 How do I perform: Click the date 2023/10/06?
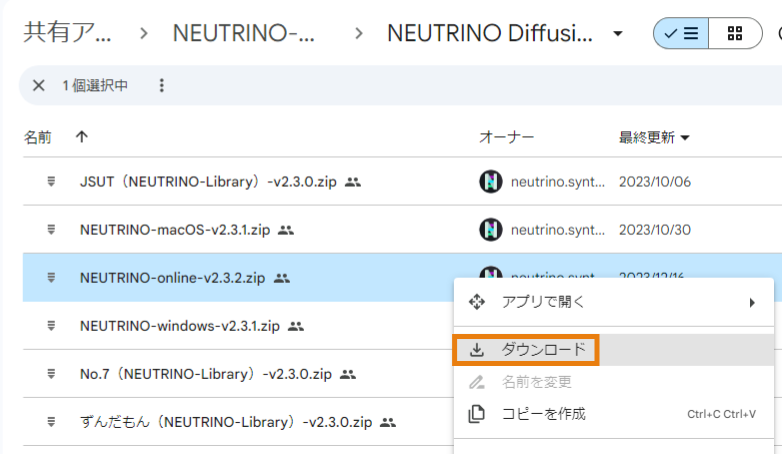click(x=655, y=182)
